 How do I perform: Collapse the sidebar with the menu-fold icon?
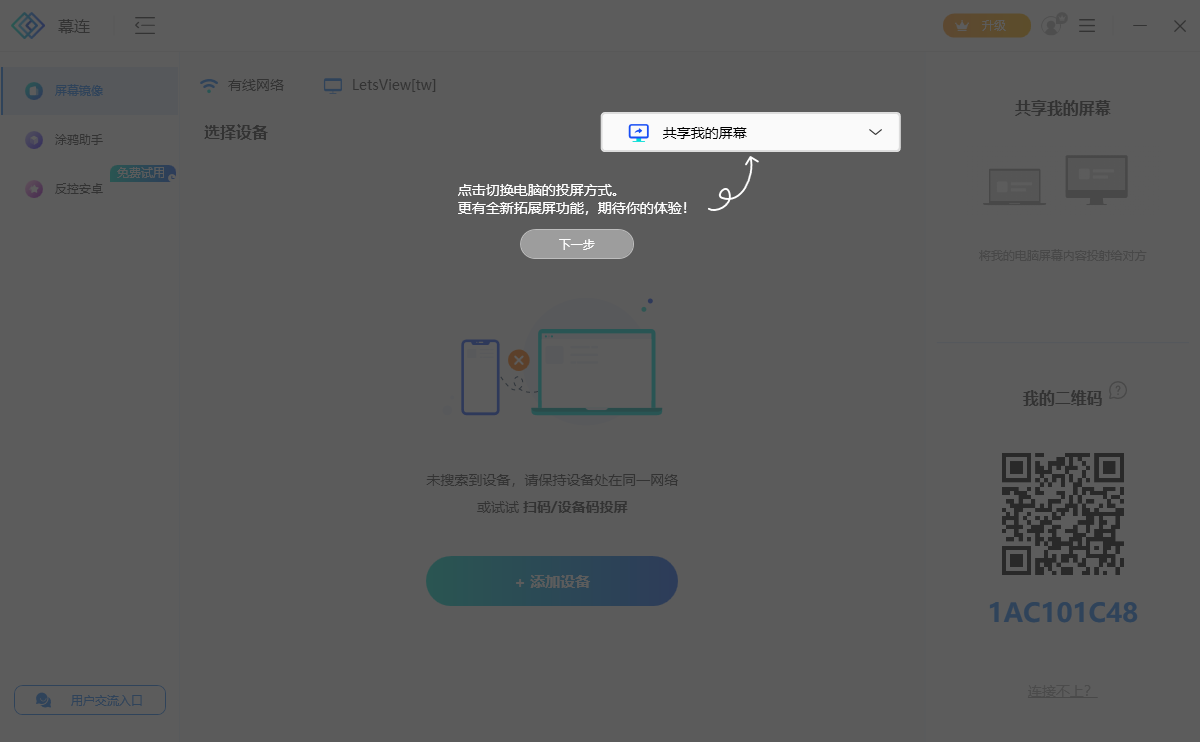(145, 26)
